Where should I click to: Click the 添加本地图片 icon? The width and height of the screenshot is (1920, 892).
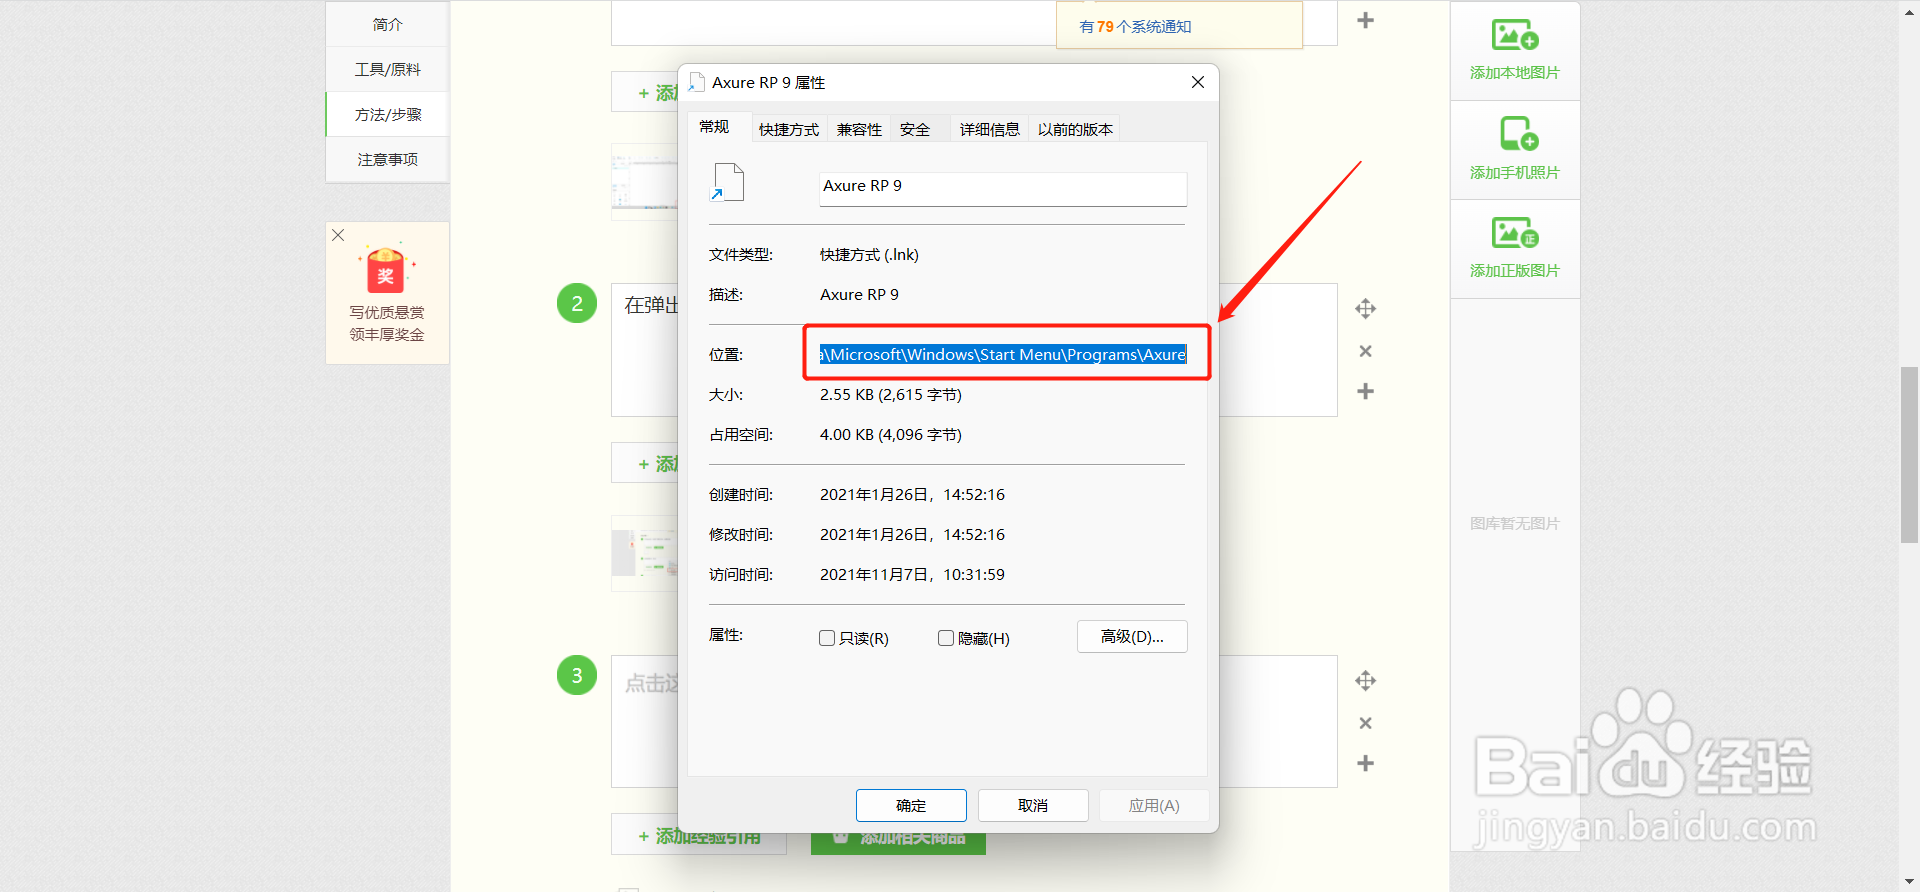pos(1515,36)
